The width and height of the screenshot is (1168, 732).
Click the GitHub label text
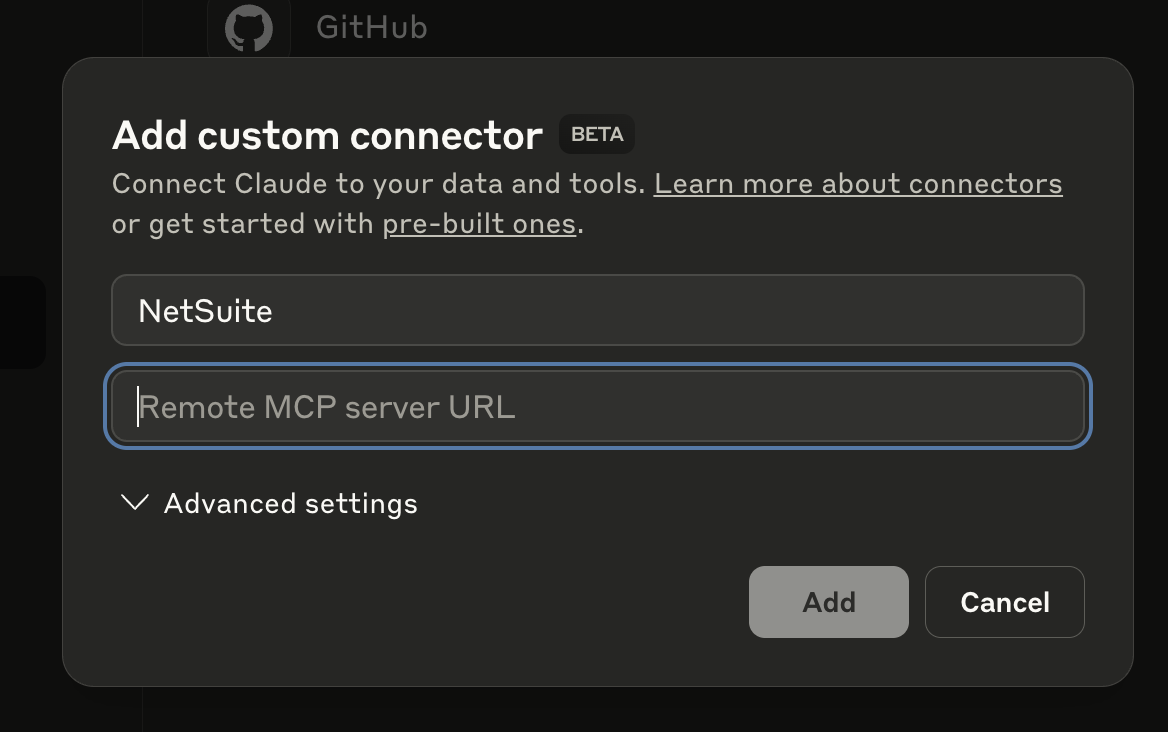click(x=371, y=27)
